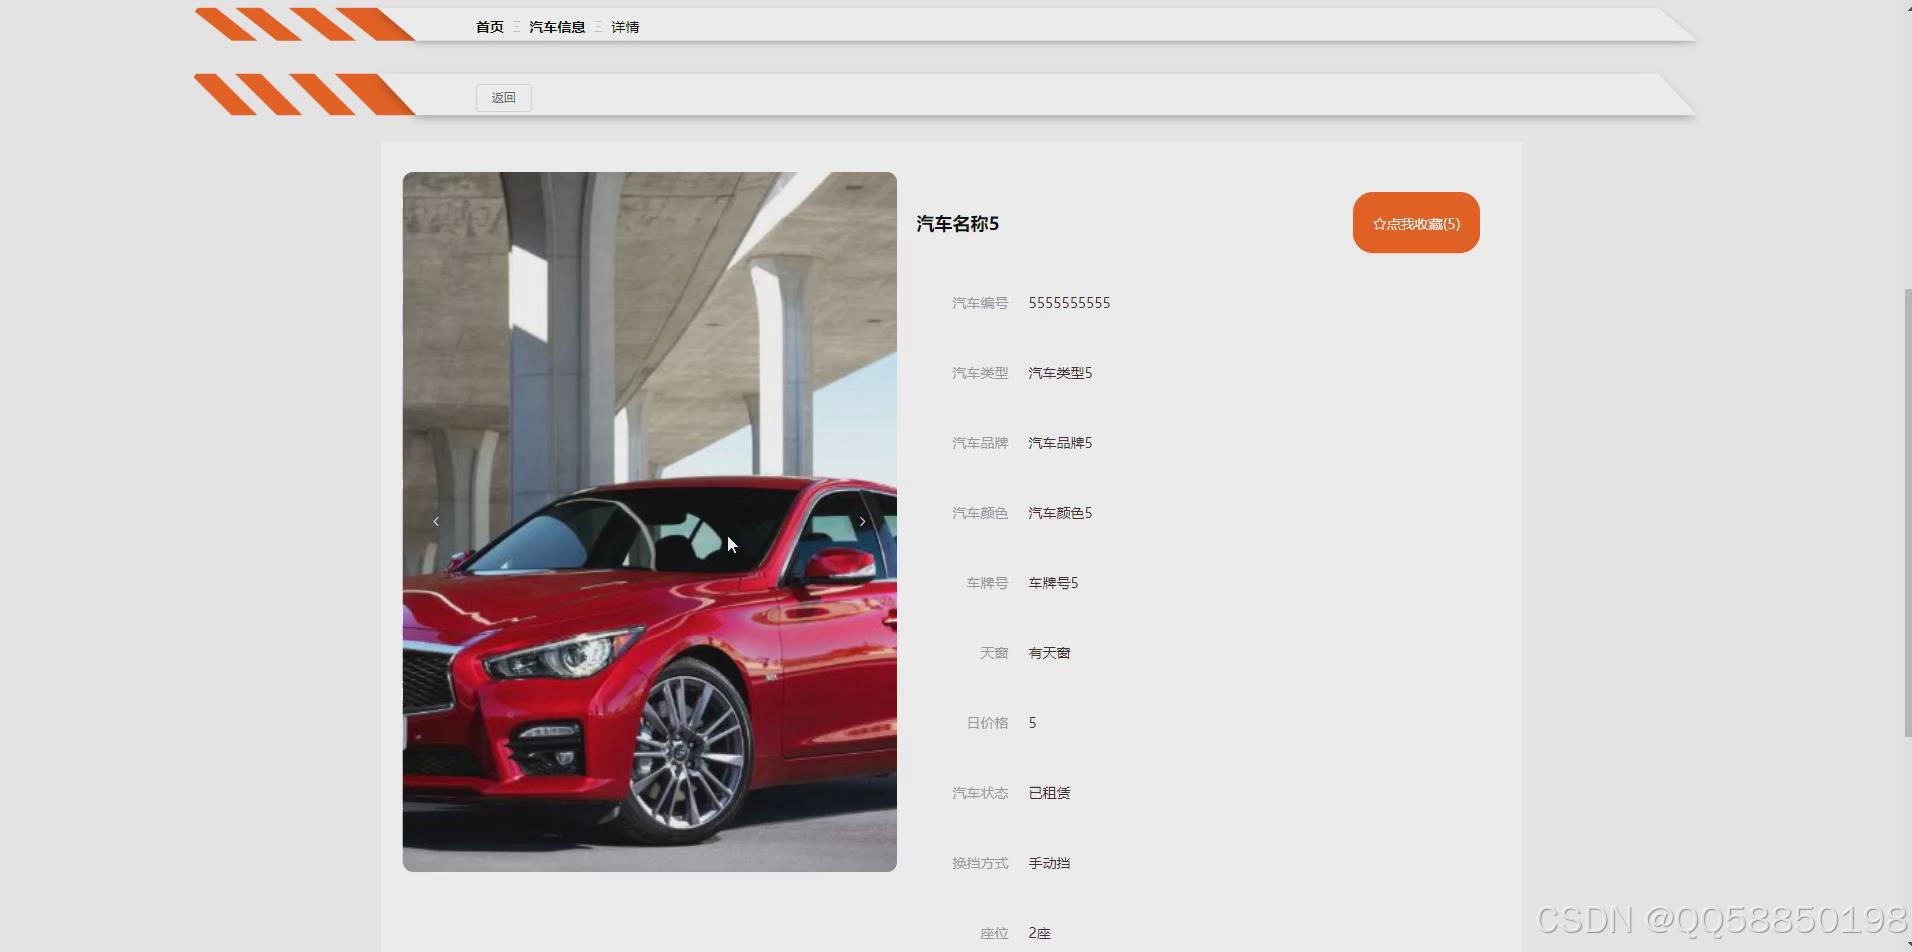Click the 已租赁 status text
The image size is (1912, 952).
coord(1048,792)
